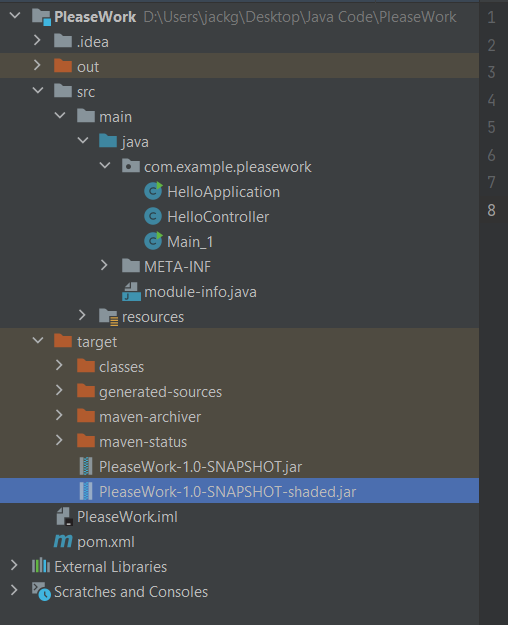Click the PleaseWork-1.0-SNAPSHOT.jar archive icon
Viewport: 508px width, 625px height.
pyautogui.click(x=86, y=466)
